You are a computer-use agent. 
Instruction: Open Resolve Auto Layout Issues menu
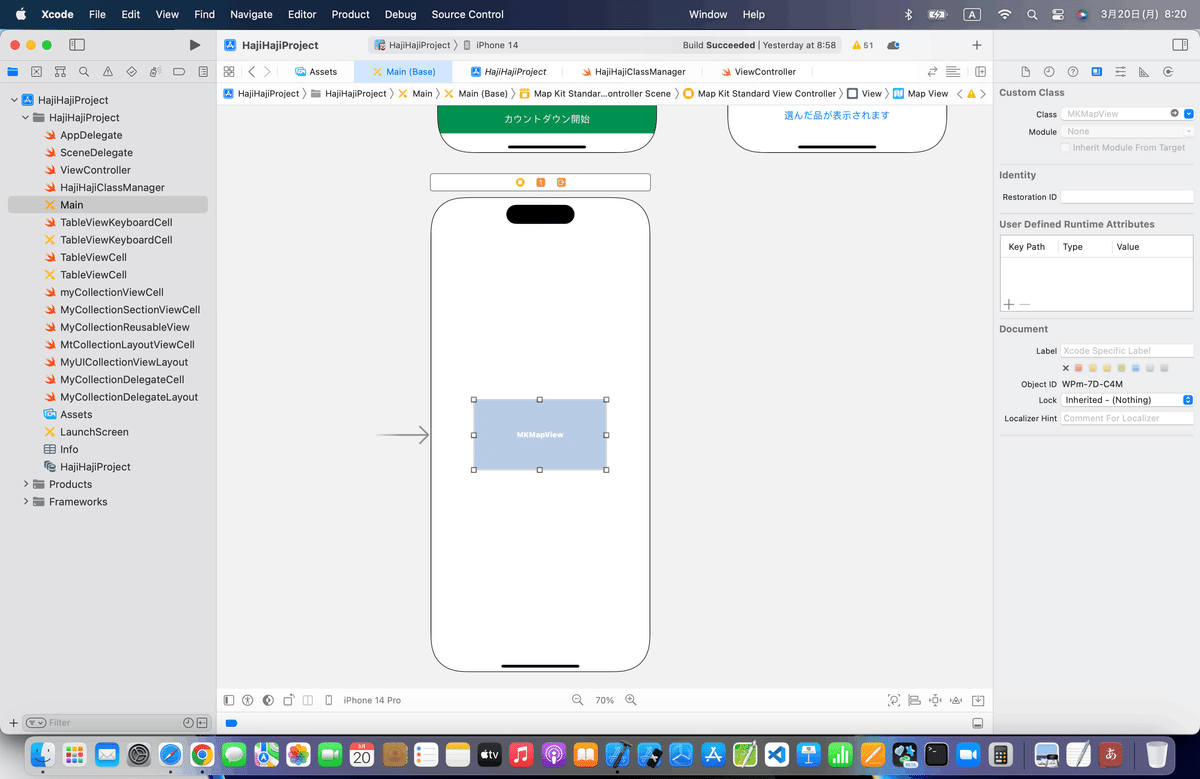956,700
